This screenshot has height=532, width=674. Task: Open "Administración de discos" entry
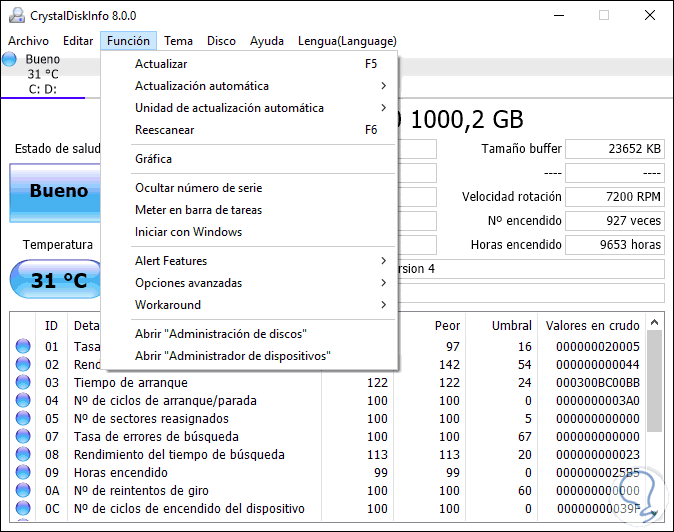(x=249, y=334)
